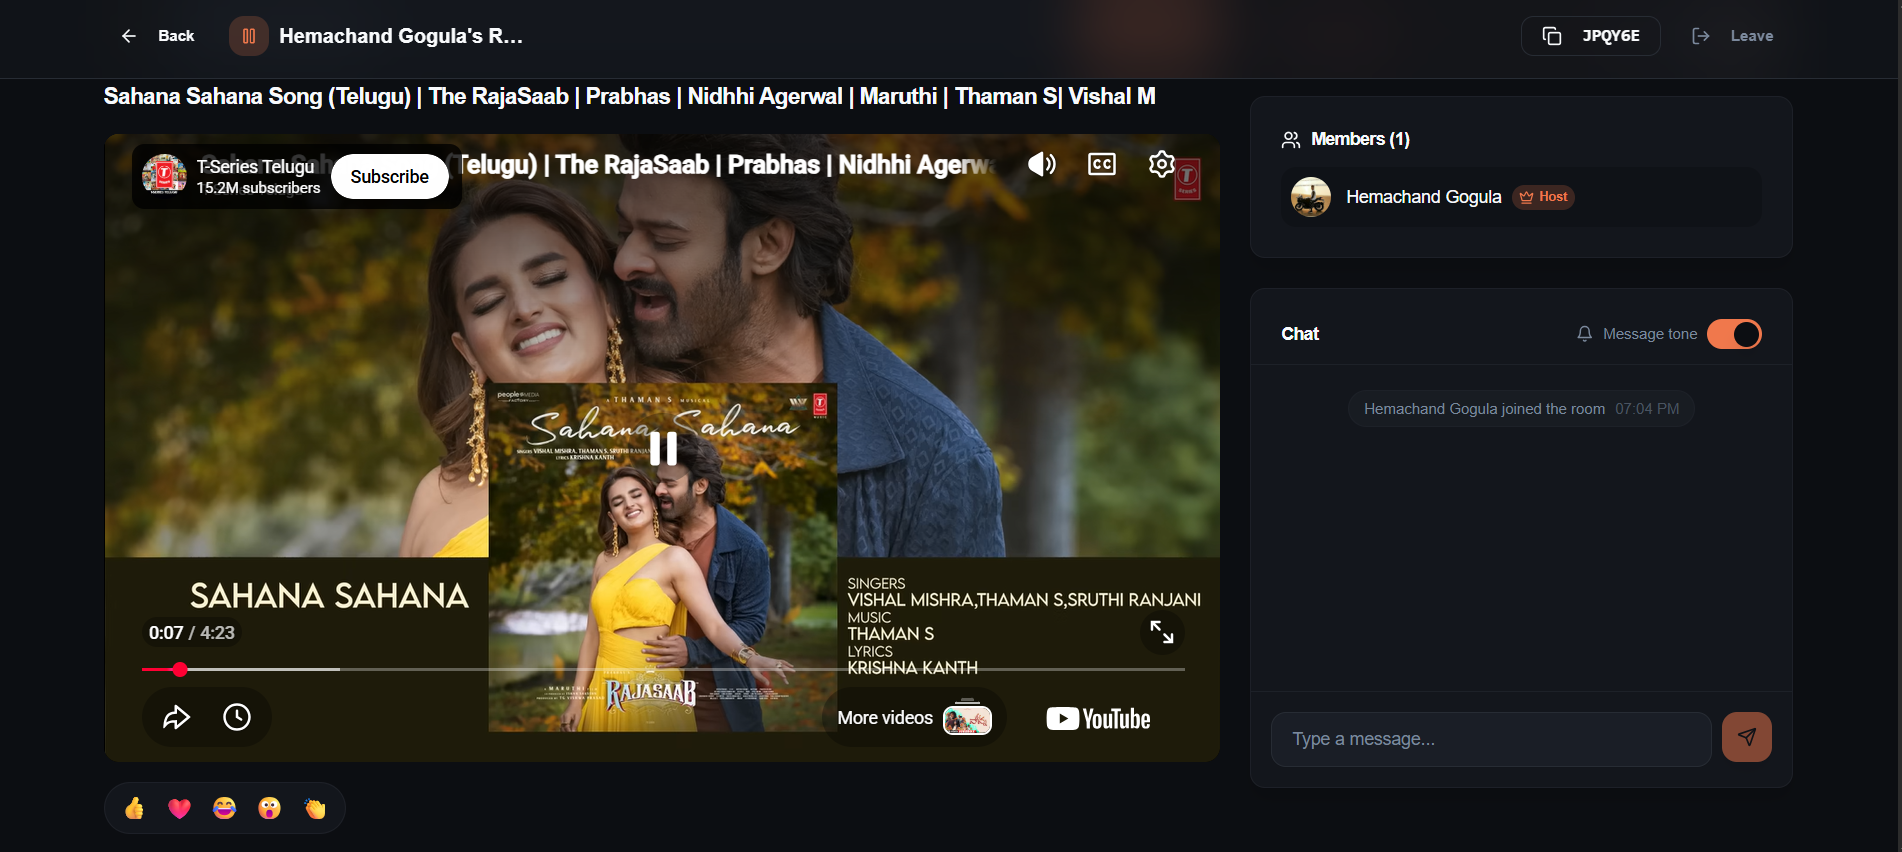Click the orange pause room icon
This screenshot has height=852, width=1902.
coord(249,36)
